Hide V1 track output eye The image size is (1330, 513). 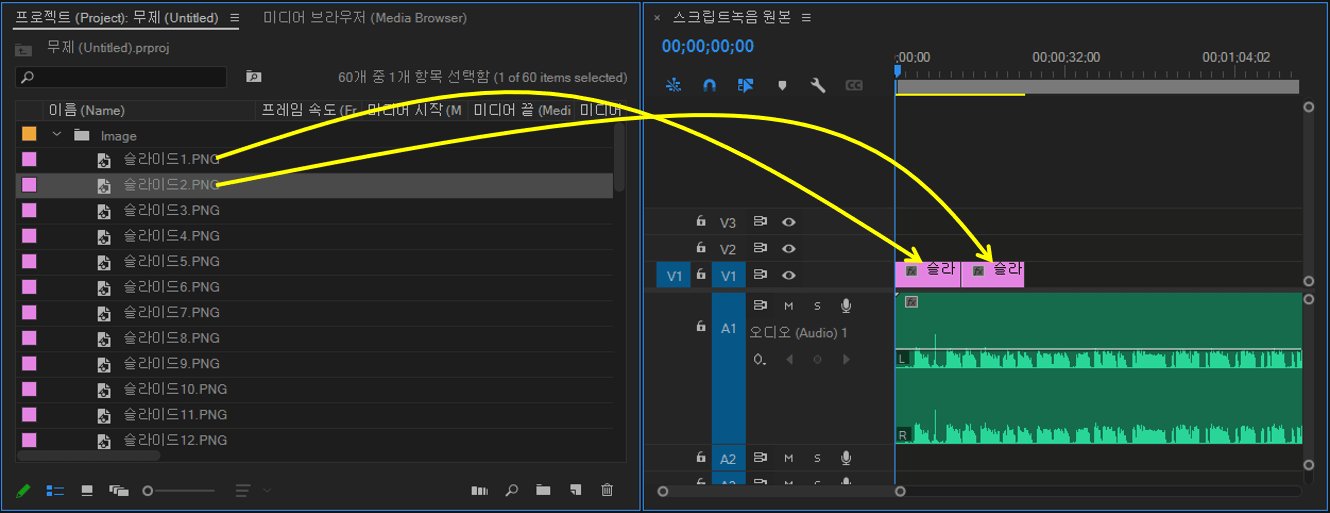789,274
